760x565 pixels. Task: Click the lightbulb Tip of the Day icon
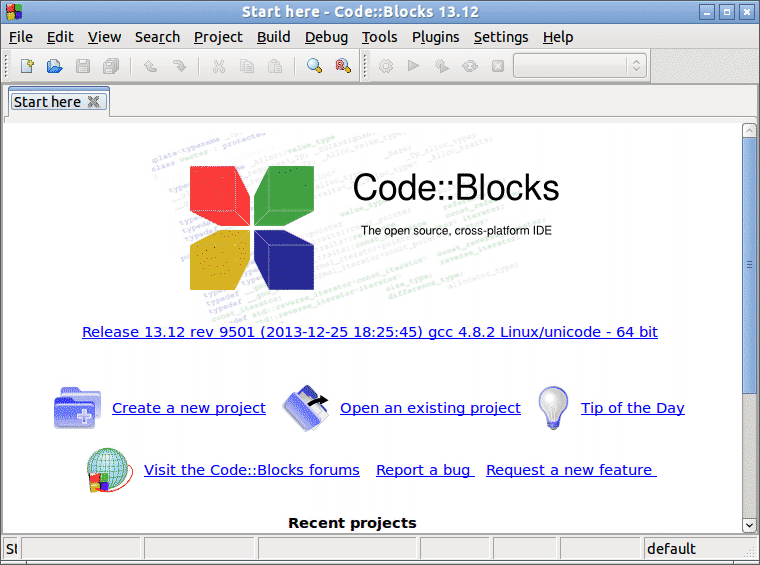coord(553,408)
